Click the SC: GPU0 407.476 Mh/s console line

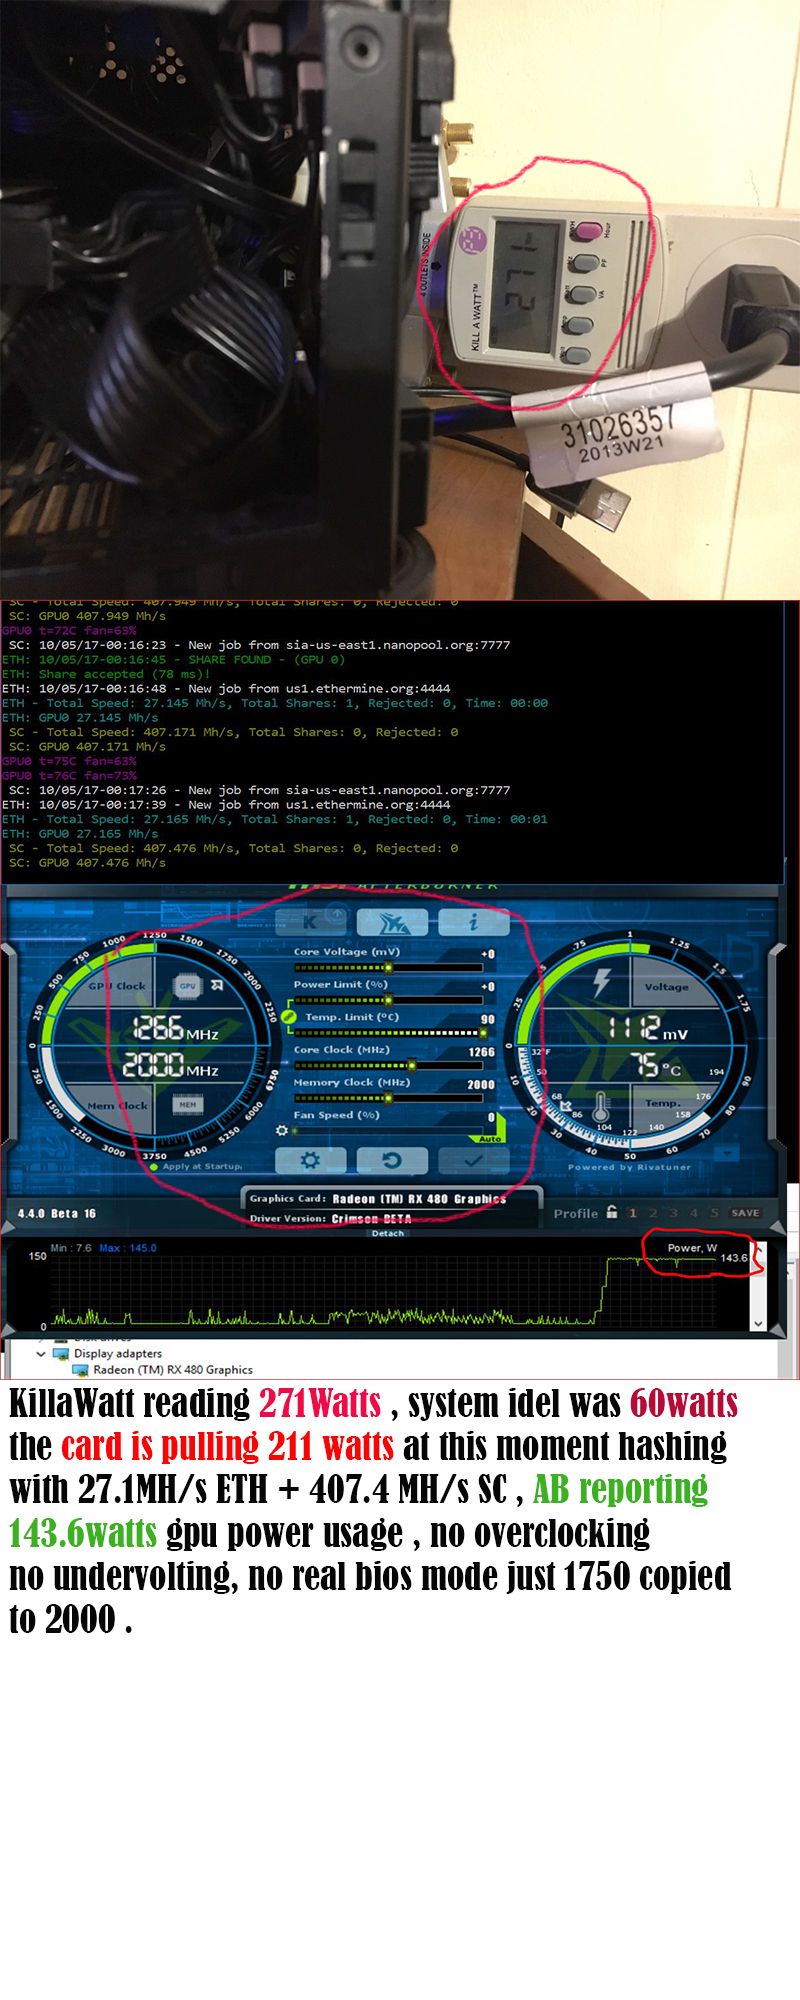(87, 863)
